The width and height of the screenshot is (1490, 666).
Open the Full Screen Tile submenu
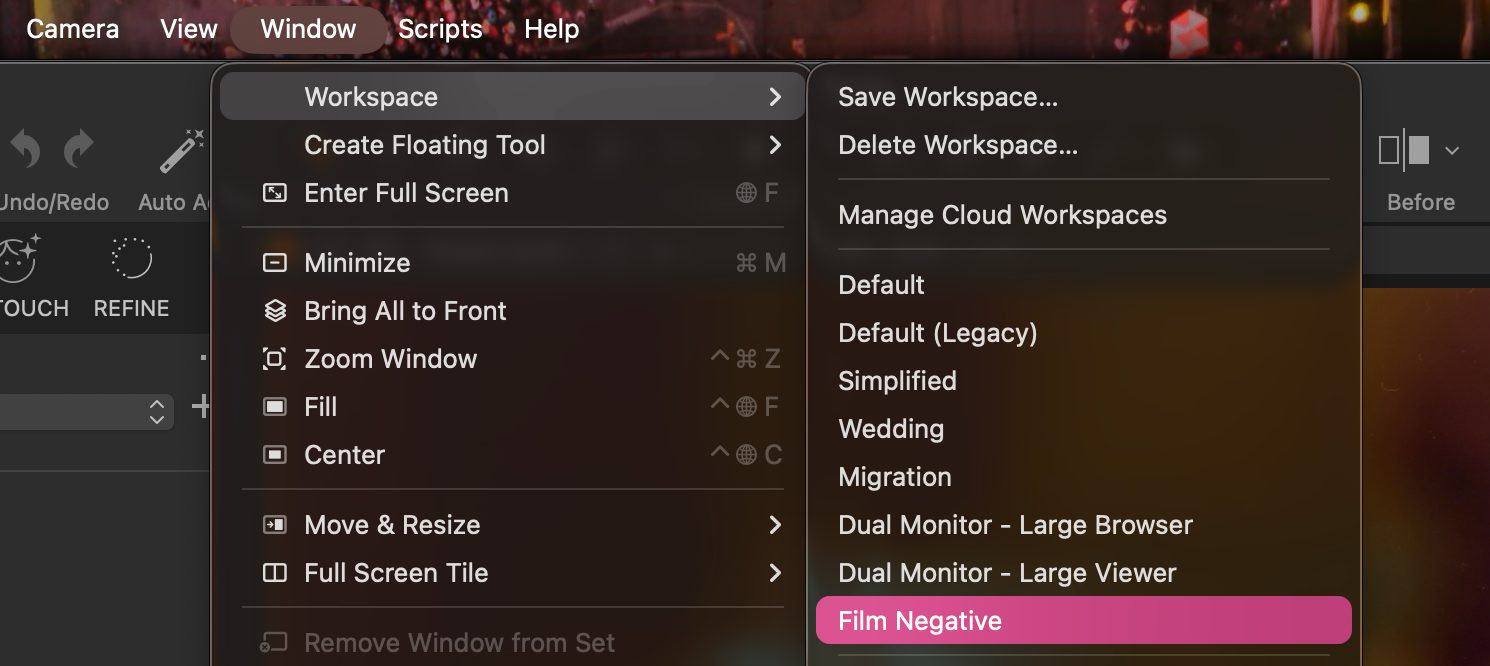pos(774,573)
